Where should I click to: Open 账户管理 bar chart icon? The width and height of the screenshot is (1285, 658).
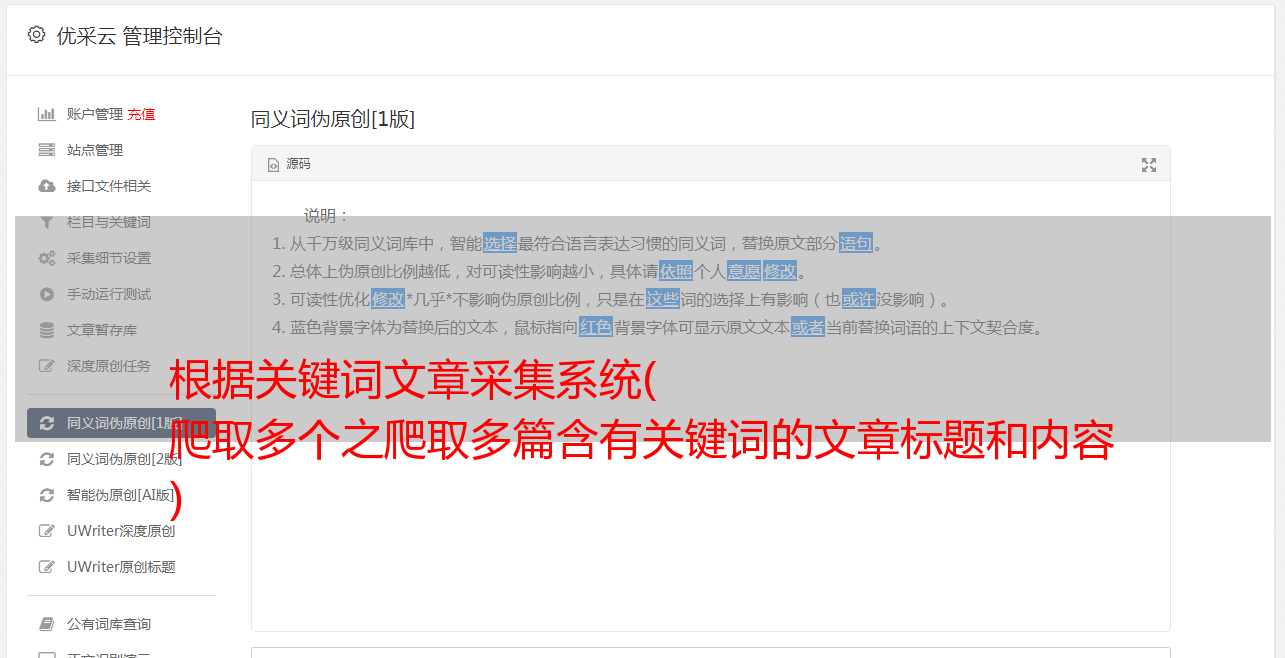46,114
